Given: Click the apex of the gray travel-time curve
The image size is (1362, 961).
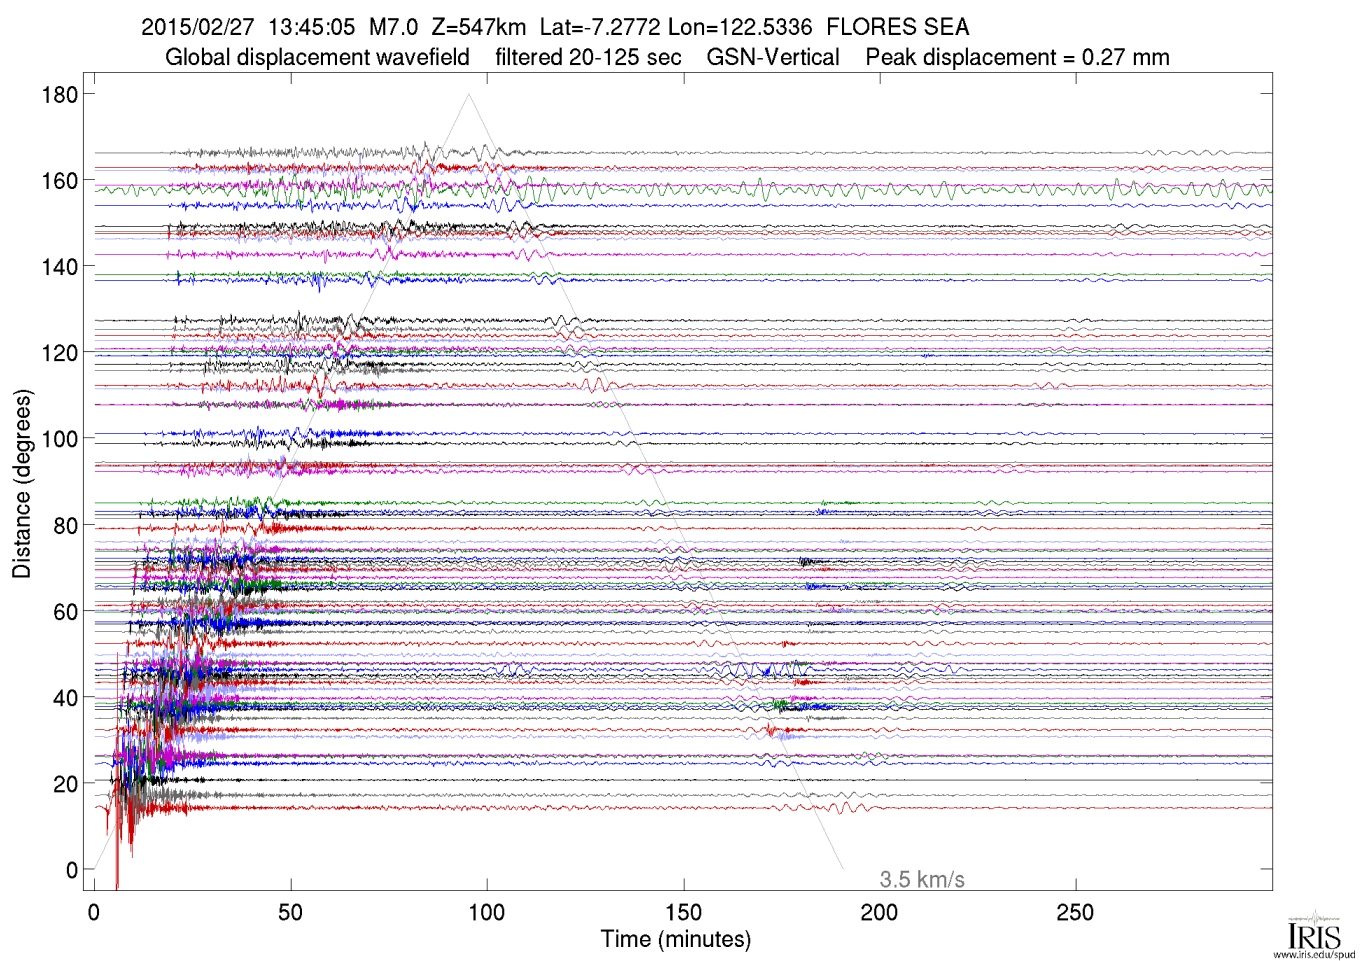Looking at the screenshot, I should tap(469, 95).
